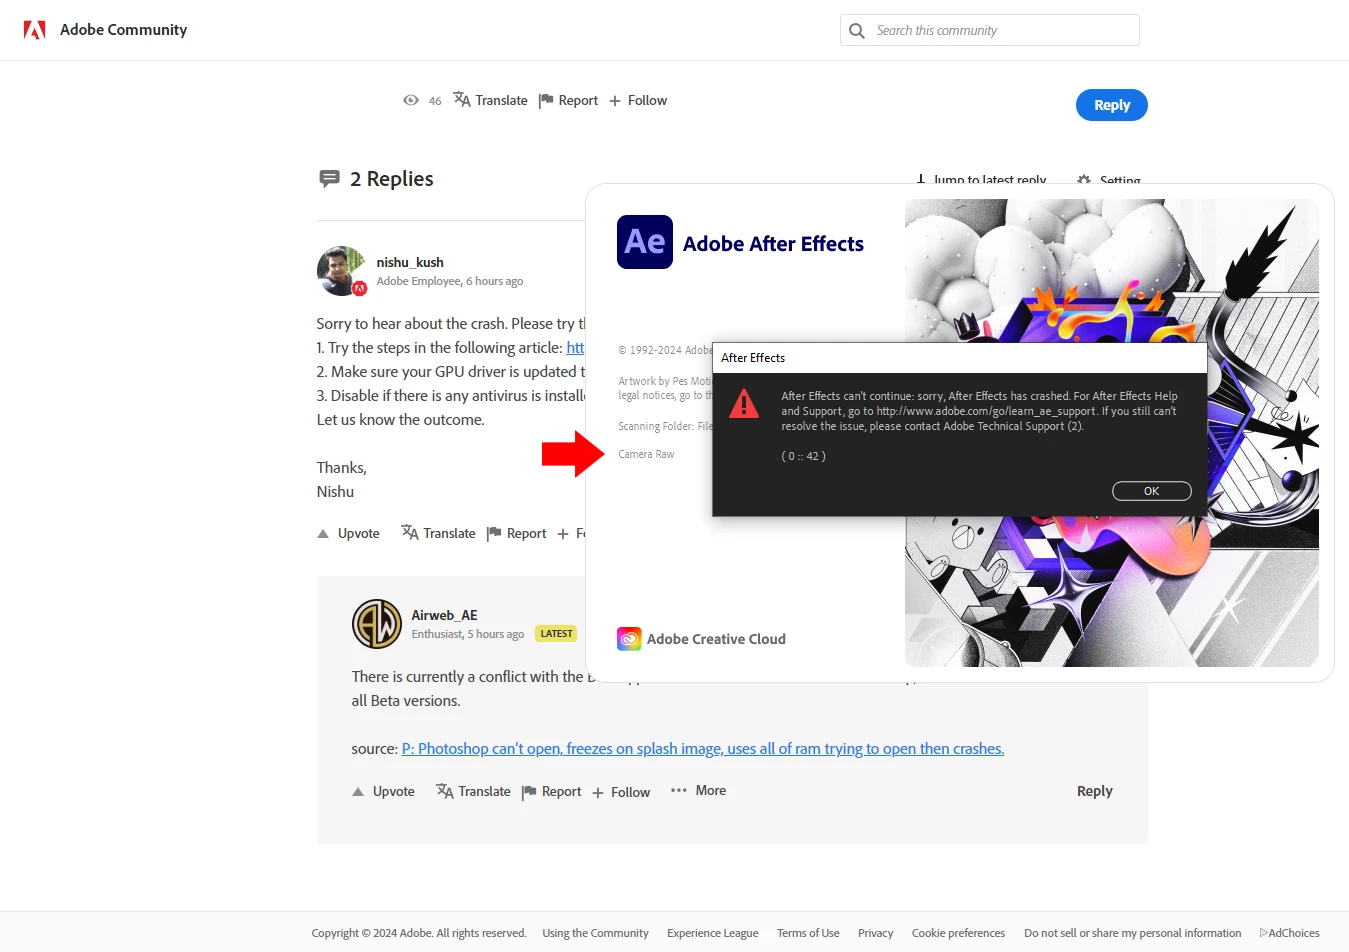Viewport: 1349px width, 952px height.
Task: Open Cookie preferences footer link
Action: [x=958, y=933]
